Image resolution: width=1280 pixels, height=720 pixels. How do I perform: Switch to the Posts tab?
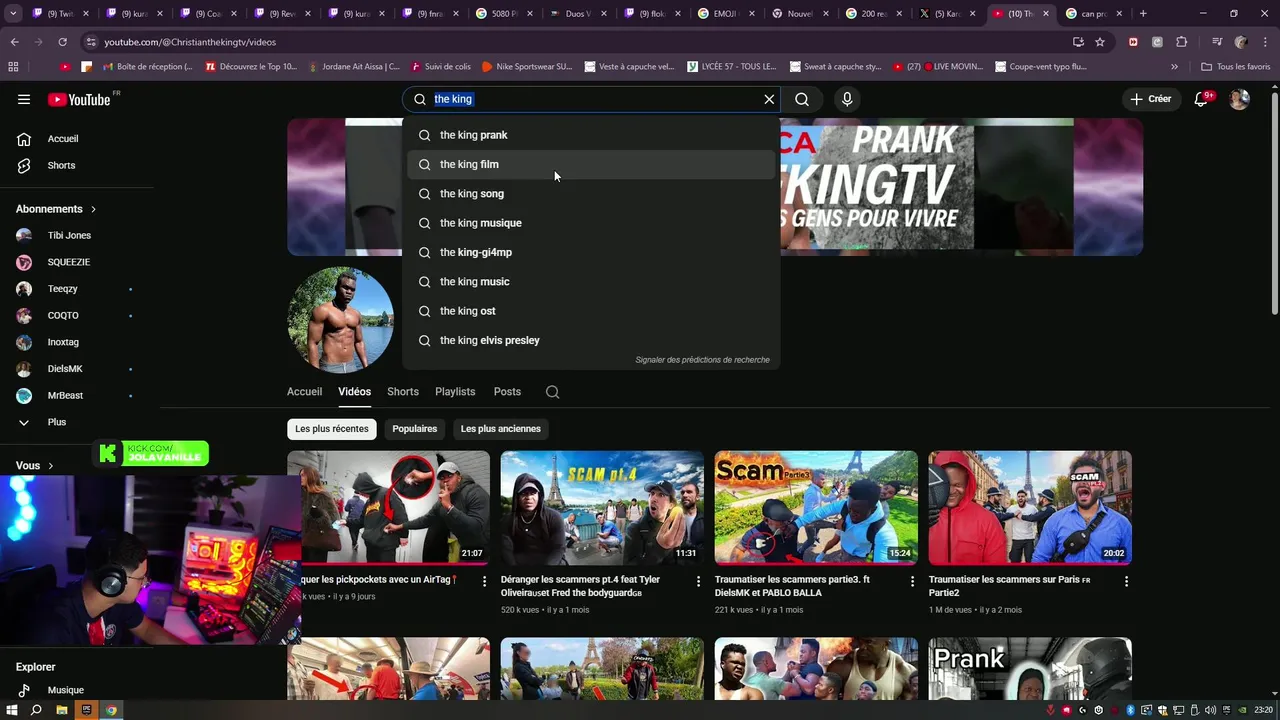507,392
